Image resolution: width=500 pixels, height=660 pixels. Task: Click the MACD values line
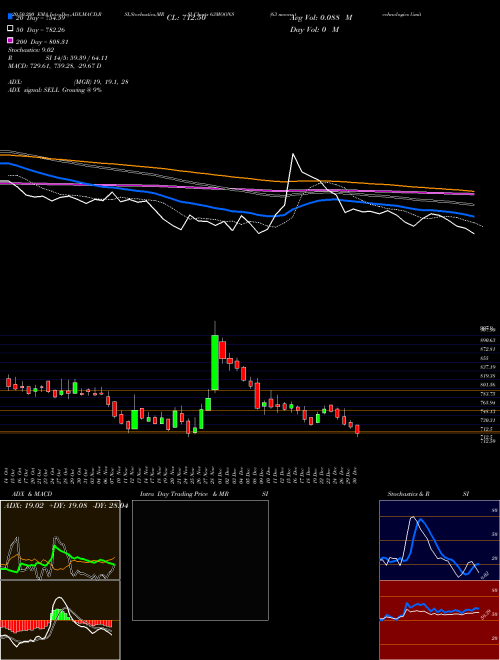[54, 66]
